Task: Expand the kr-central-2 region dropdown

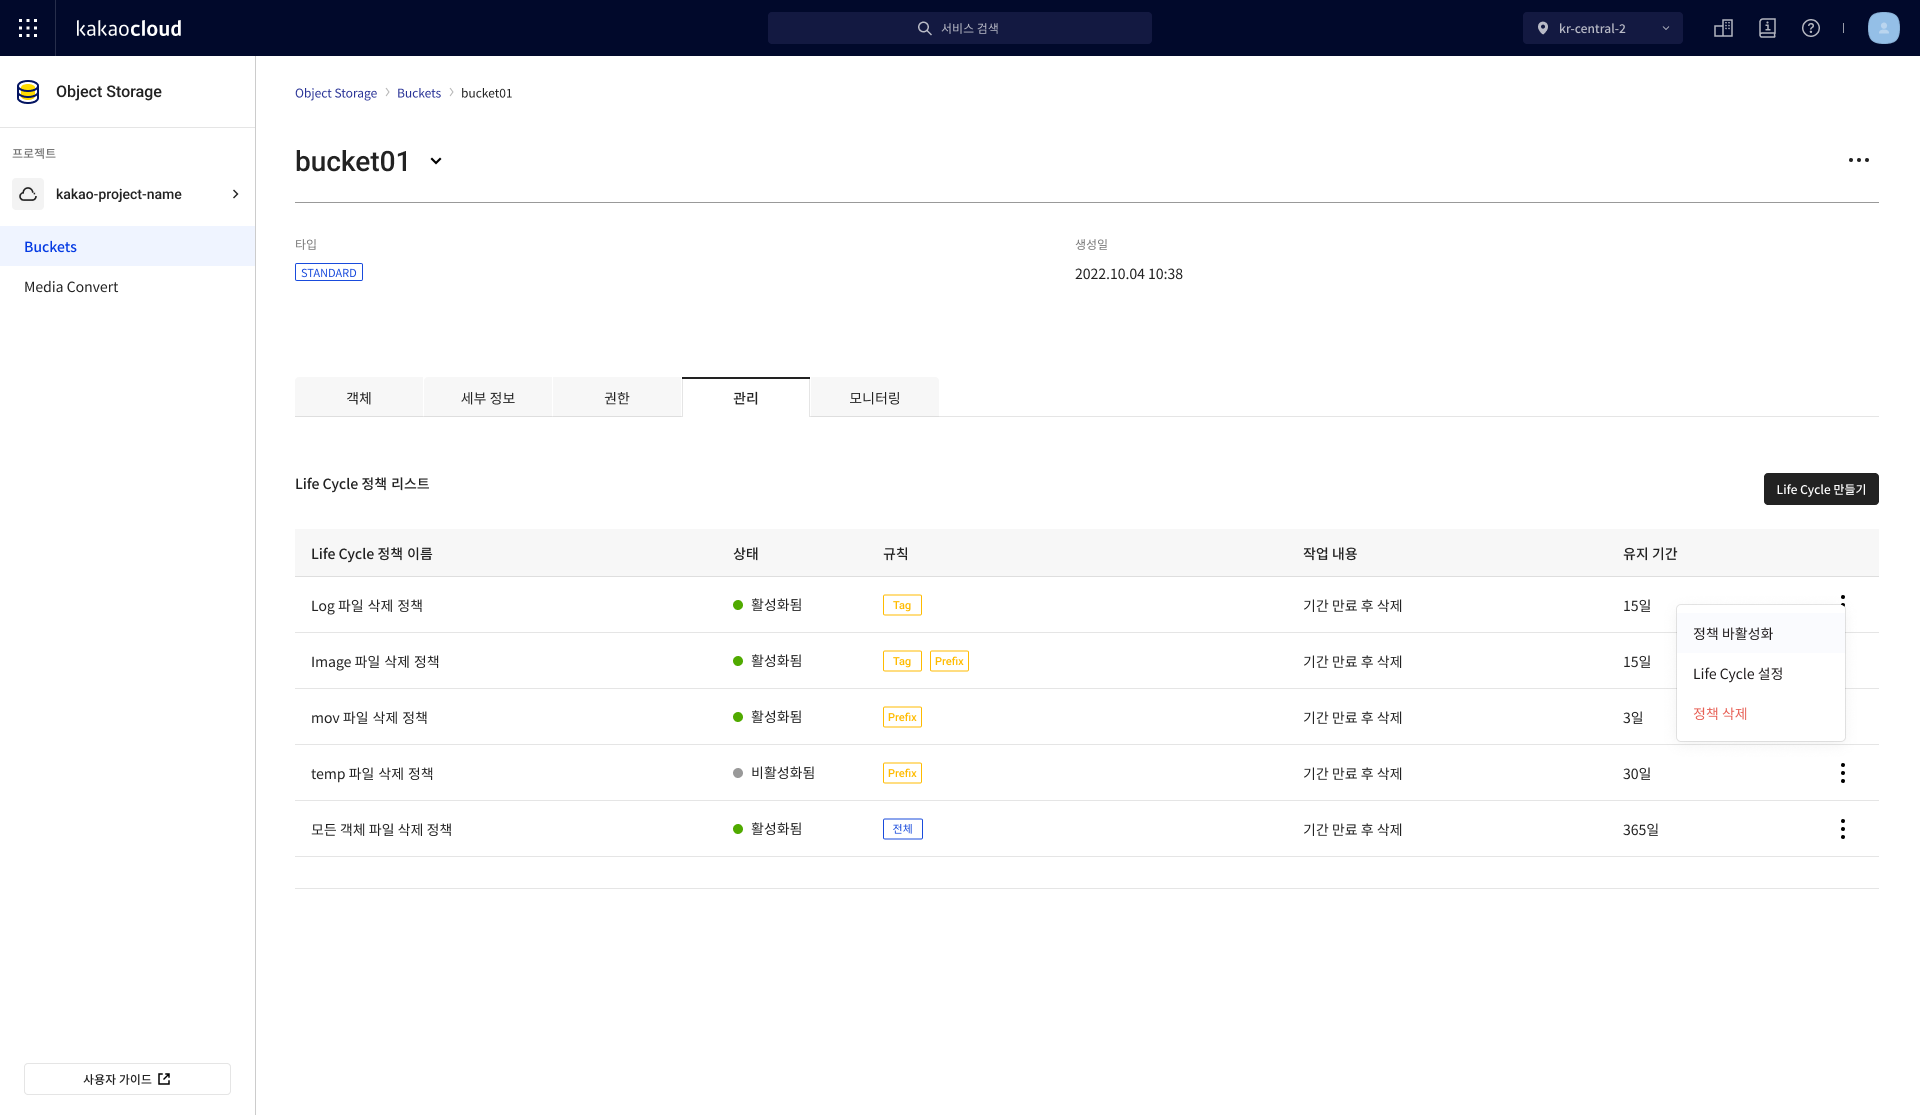Action: pyautogui.click(x=1603, y=28)
